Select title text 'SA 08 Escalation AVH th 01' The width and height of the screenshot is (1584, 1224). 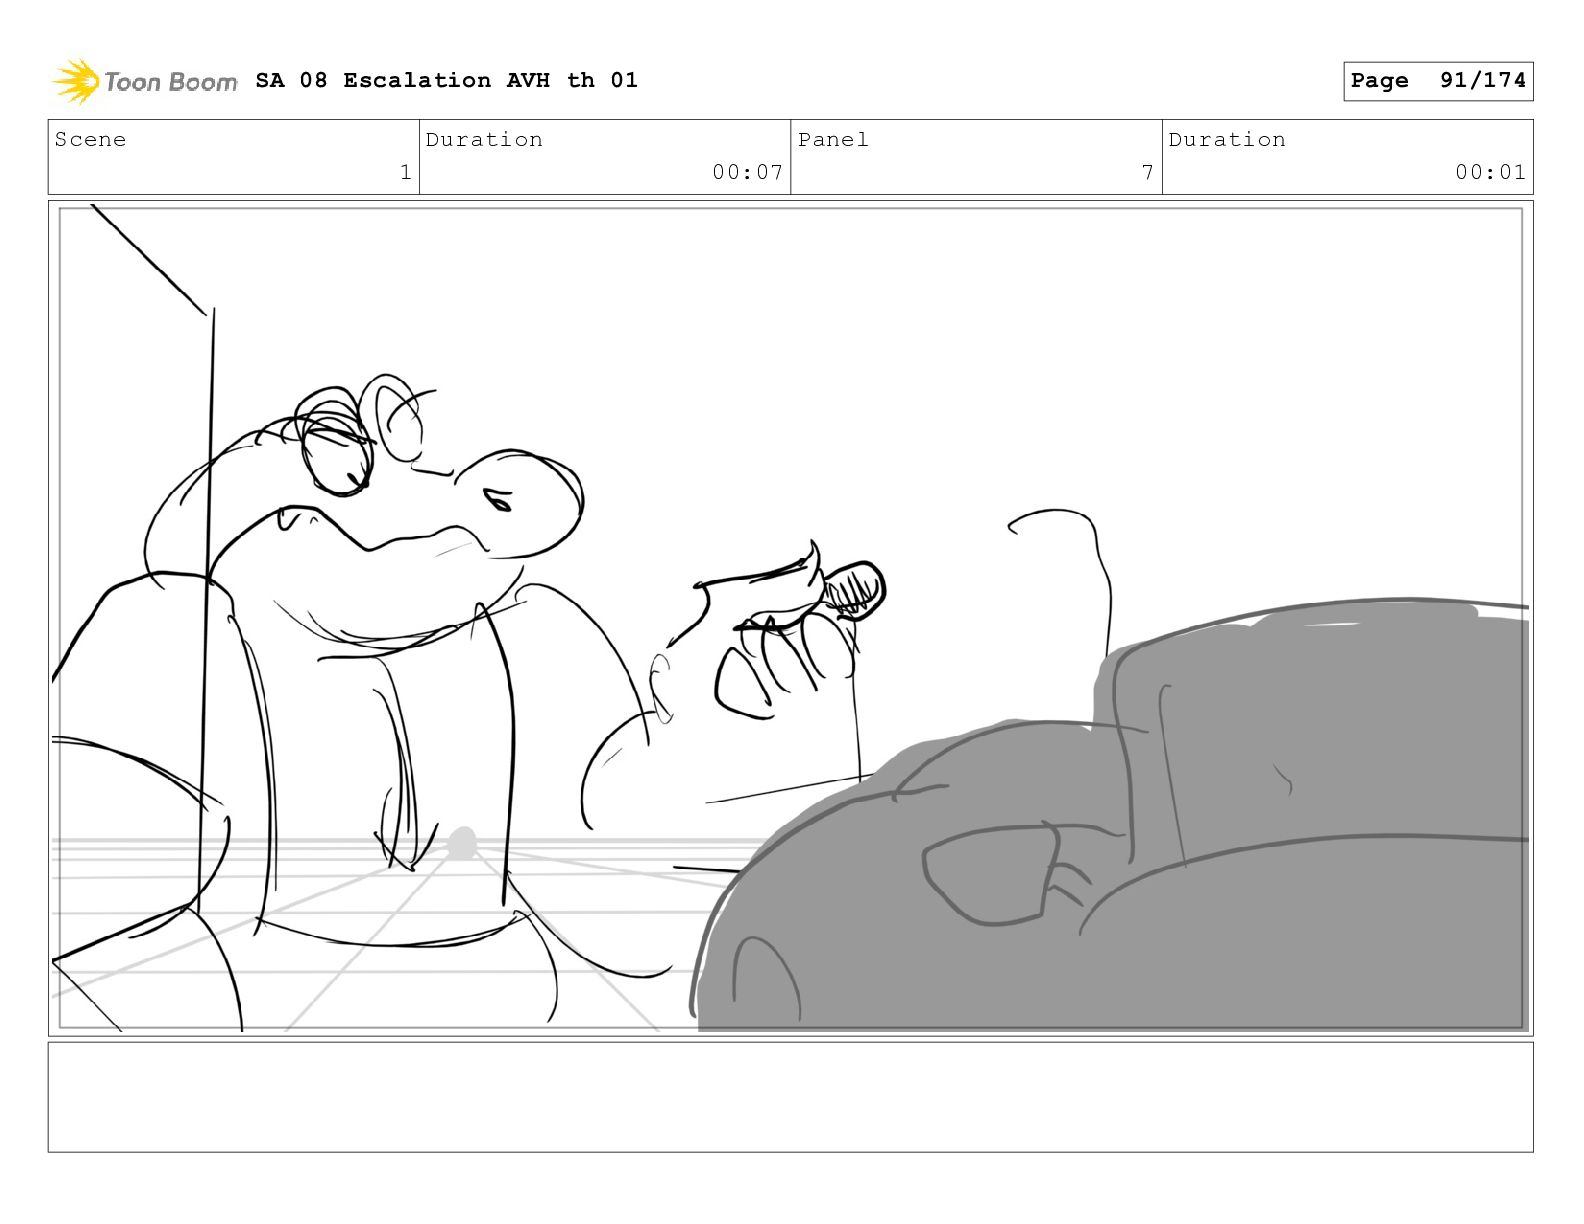[446, 80]
